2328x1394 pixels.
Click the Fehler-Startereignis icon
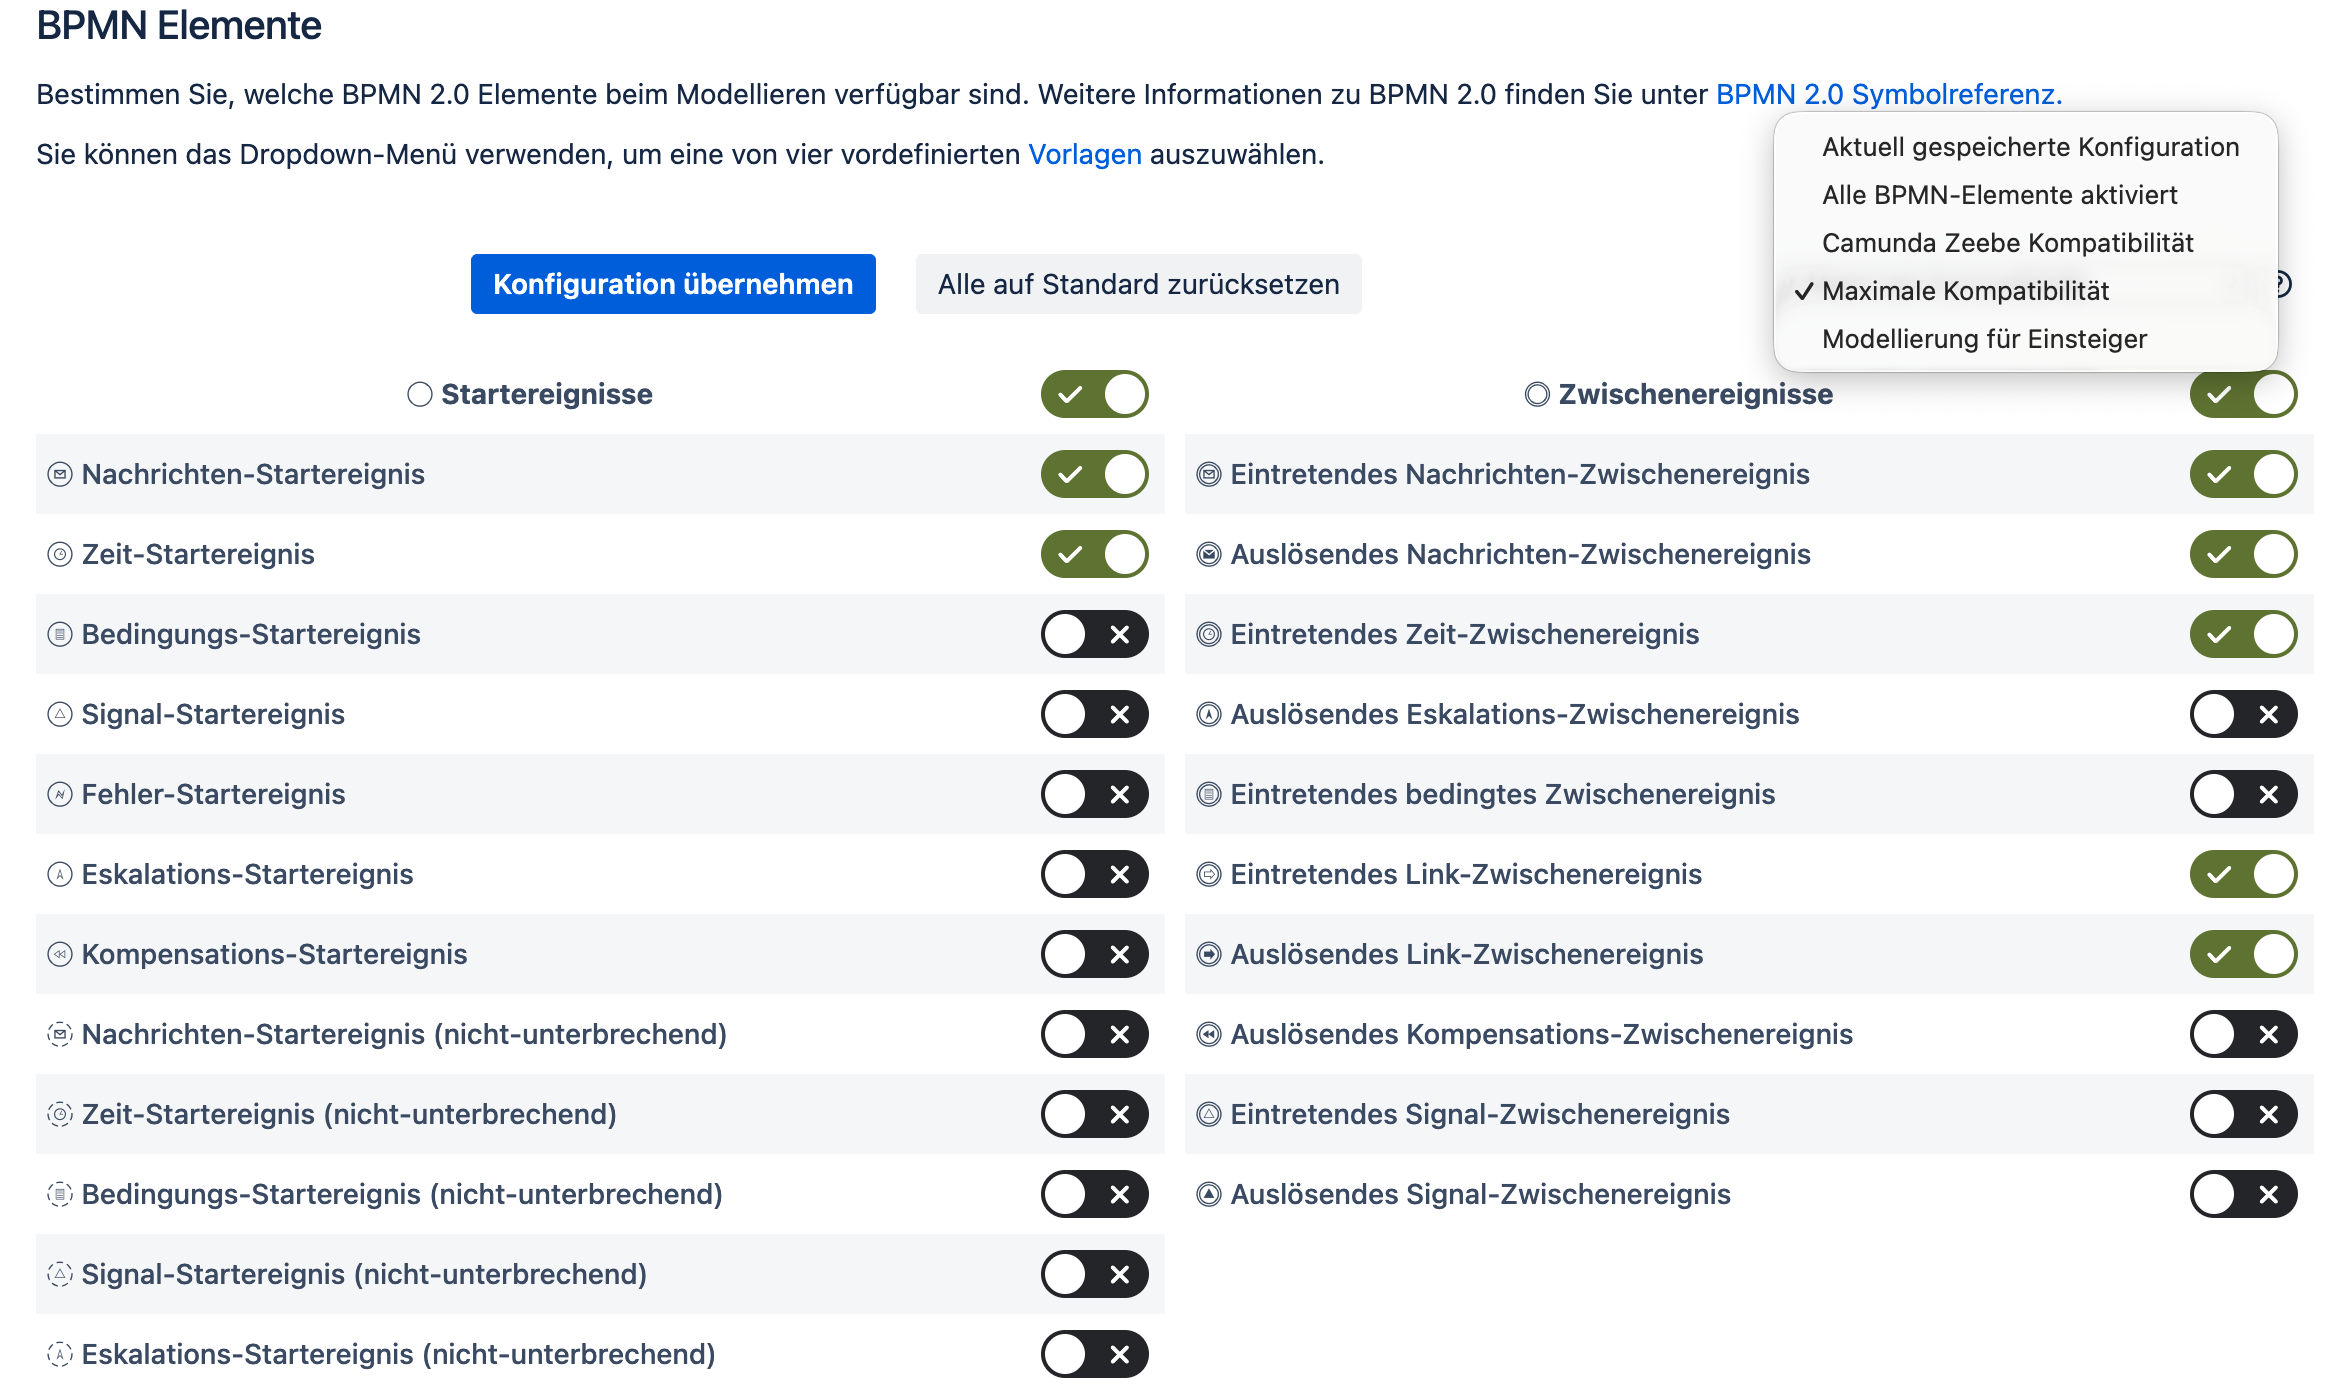60,794
